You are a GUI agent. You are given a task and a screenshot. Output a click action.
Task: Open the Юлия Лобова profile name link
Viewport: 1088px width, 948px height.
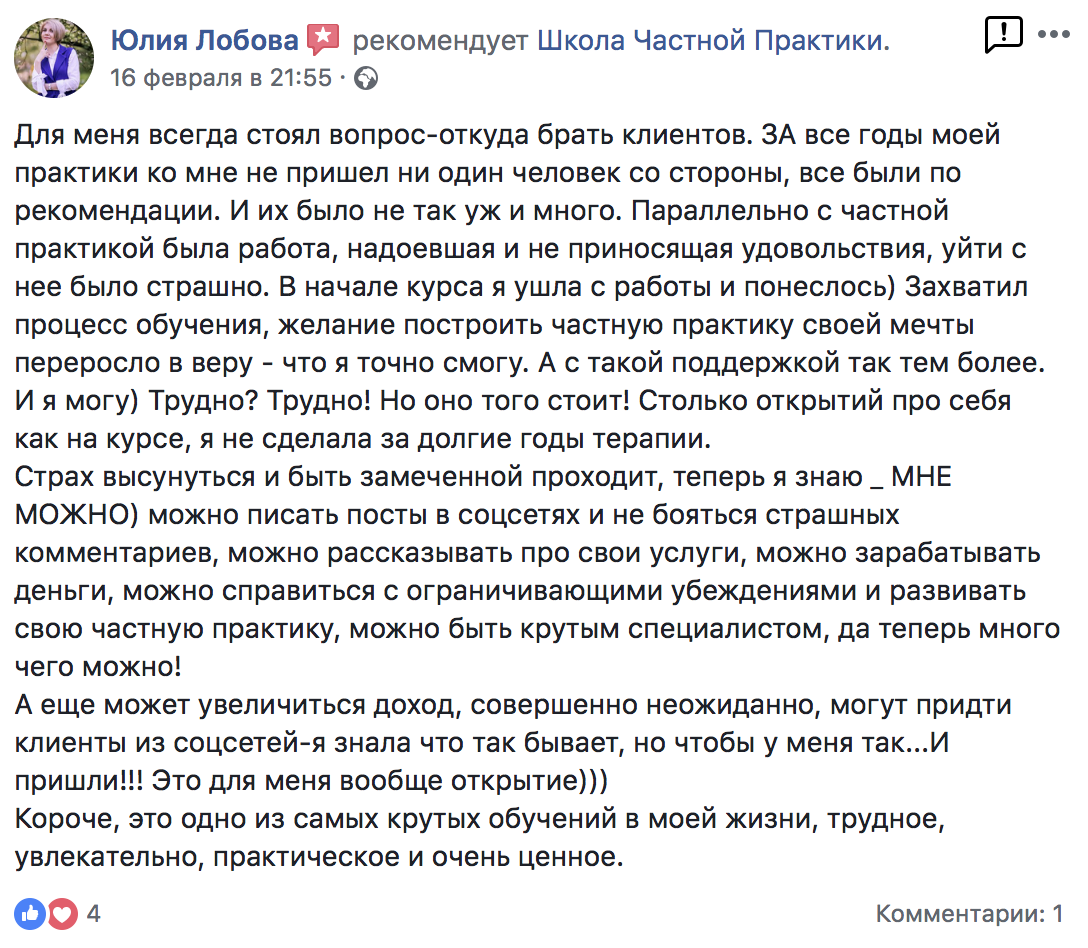(204, 40)
